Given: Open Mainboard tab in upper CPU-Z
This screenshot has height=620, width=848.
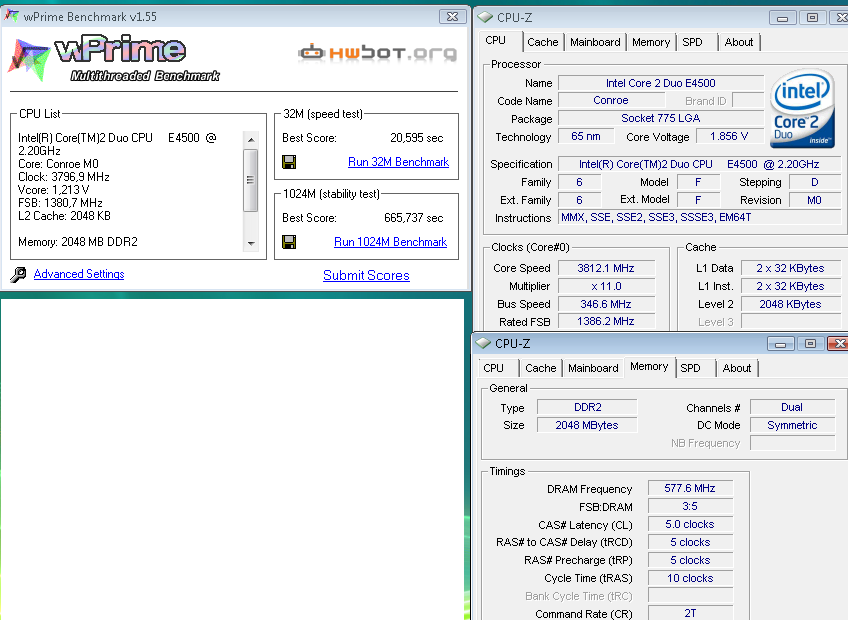Looking at the screenshot, I should [x=595, y=42].
